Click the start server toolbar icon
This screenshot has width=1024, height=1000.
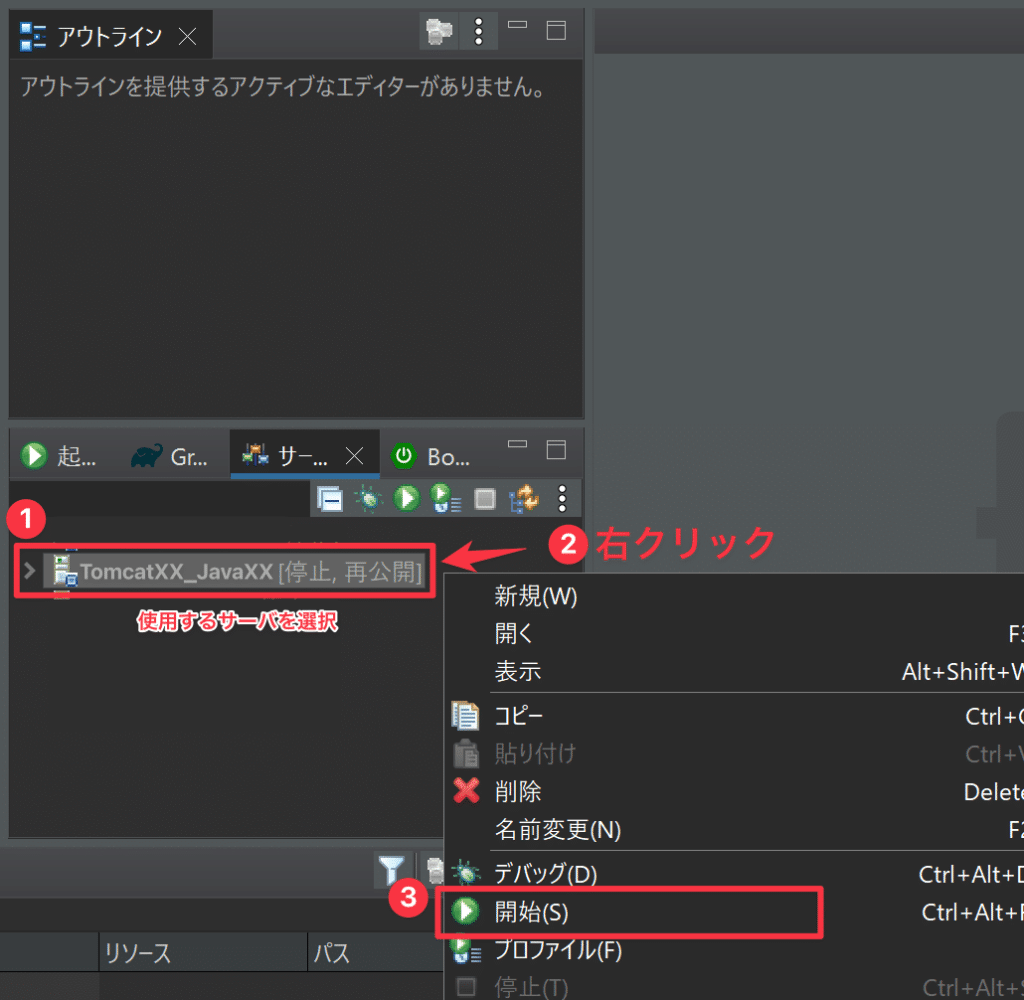[x=406, y=498]
